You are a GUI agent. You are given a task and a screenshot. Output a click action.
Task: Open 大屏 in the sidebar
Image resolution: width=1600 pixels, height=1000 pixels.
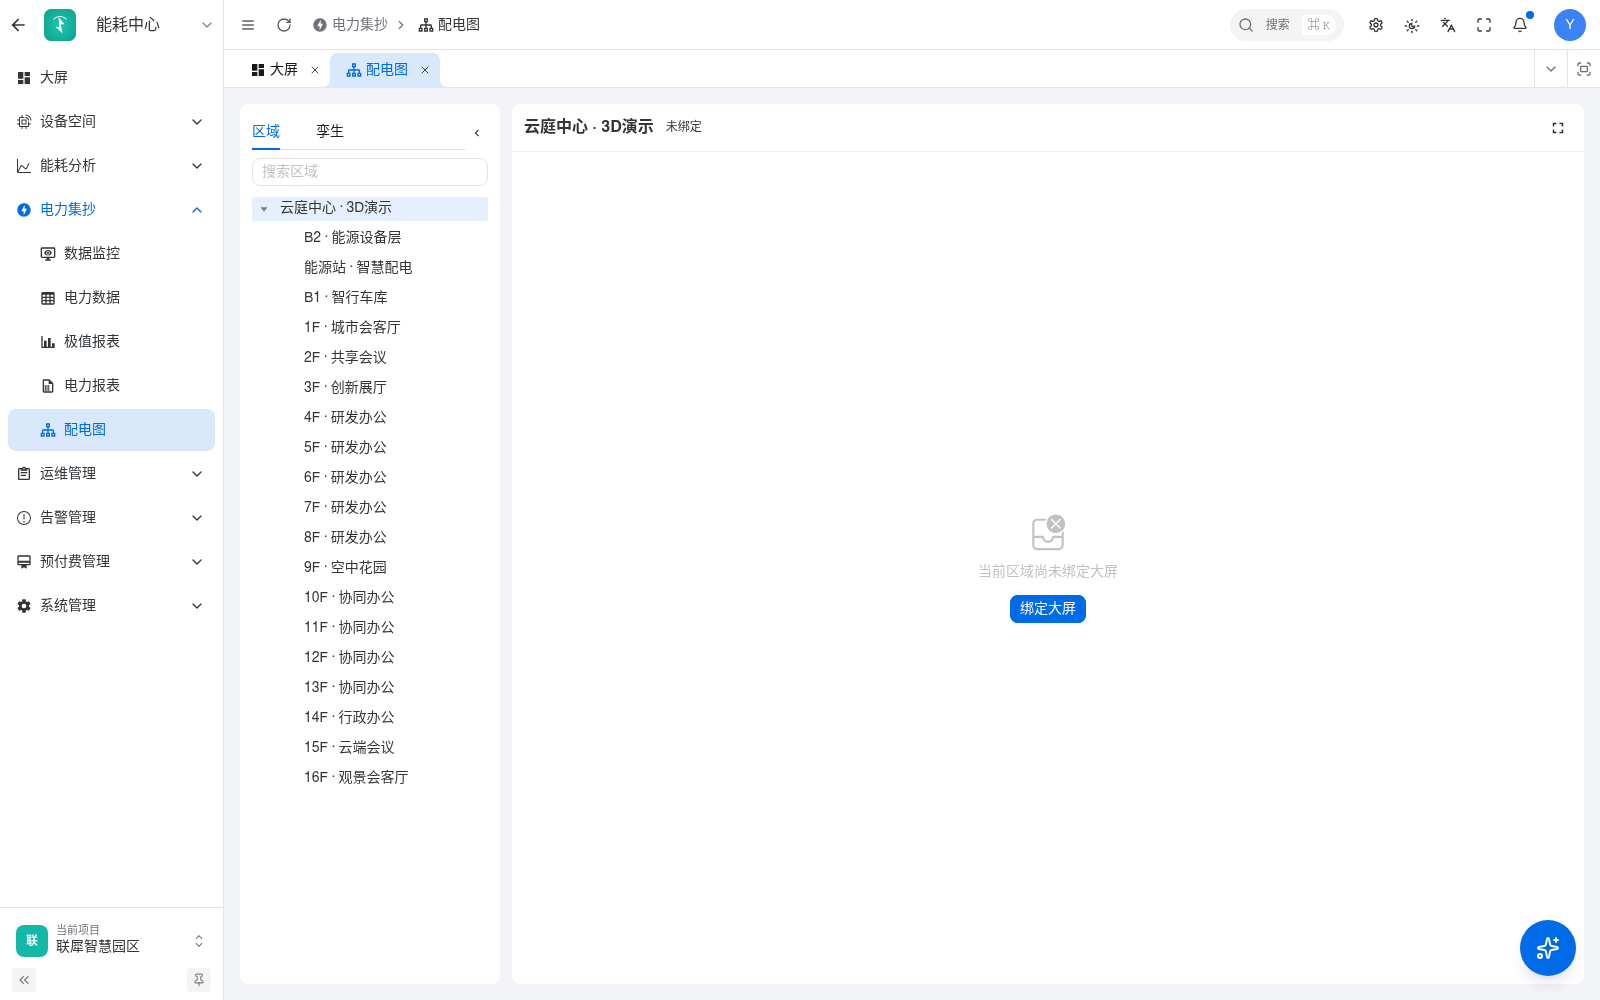click(x=111, y=77)
